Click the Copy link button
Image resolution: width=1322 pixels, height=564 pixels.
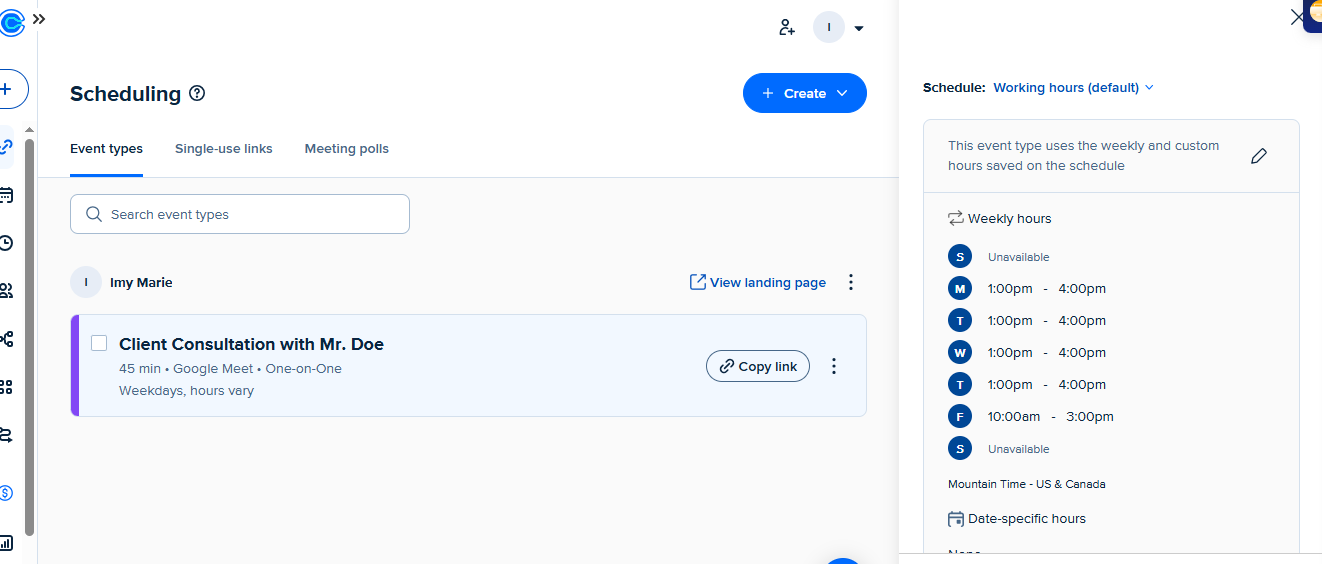pyautogui.click(x=758, y=367)
